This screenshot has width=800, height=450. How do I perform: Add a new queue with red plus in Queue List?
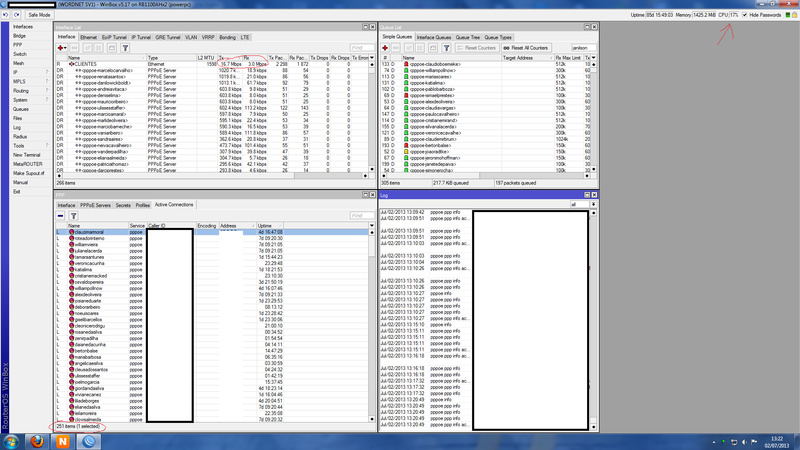(385, 48)
